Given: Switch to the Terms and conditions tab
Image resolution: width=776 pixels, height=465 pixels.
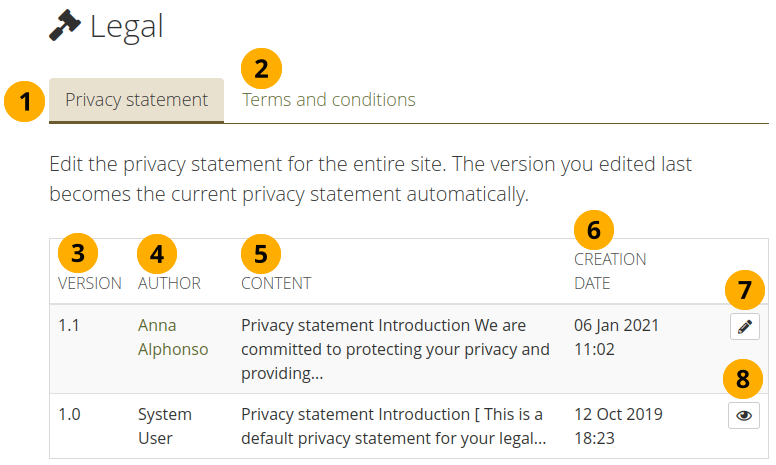Looking at the screenshot, I should (x=329, y=100).
